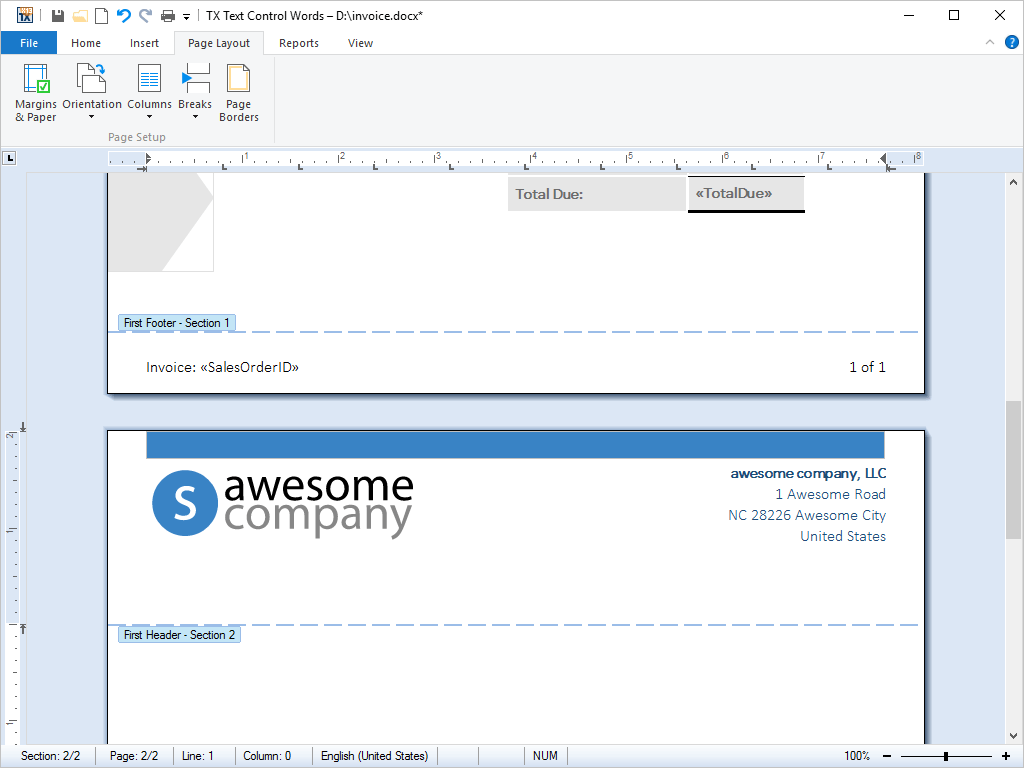Image resolution: width=1024 pixels, height=768 pixels.
Task: Collapse the ribbon with the chevron
Action: click(x=989, y=42)
